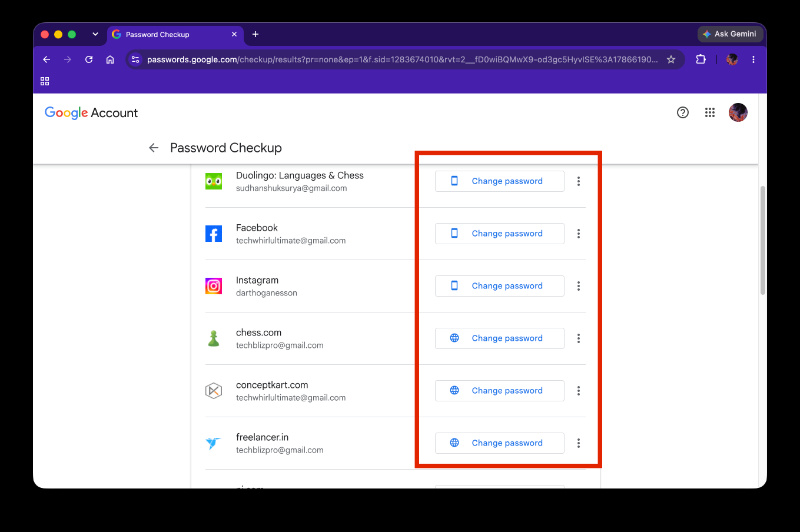The width and height of the screenshot is (800, 532).
Task: Open more options for Instagram row
Action: (578, 286)
